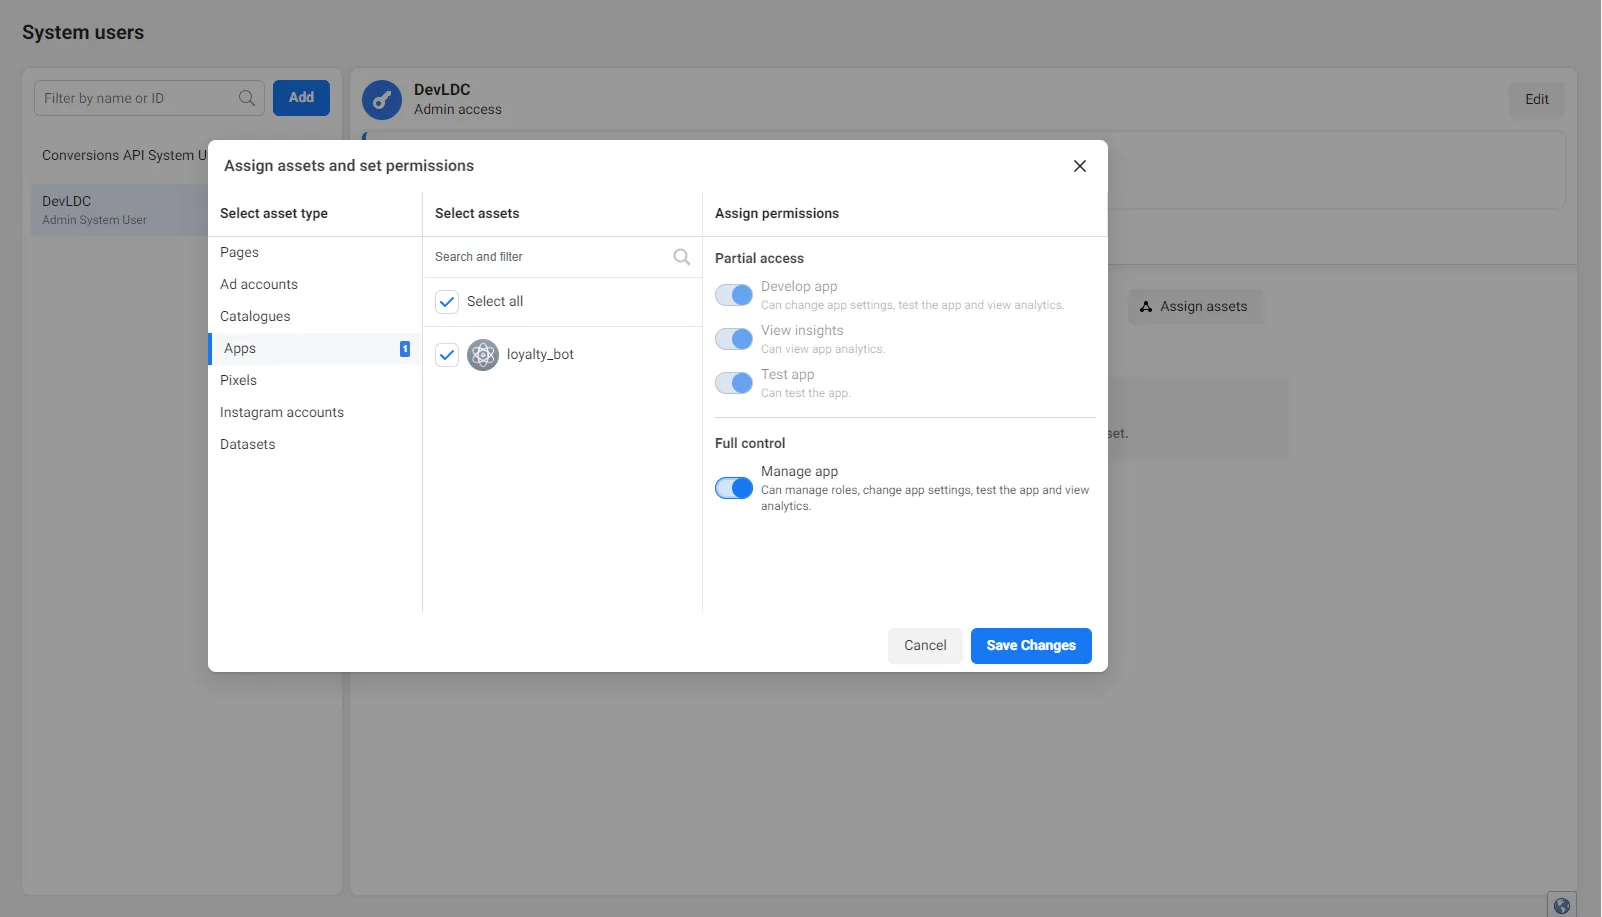Click the loyalty_bot asset name
Image resolution: width=1602 pixels, height=917 pixels.
tap(540, 355)
